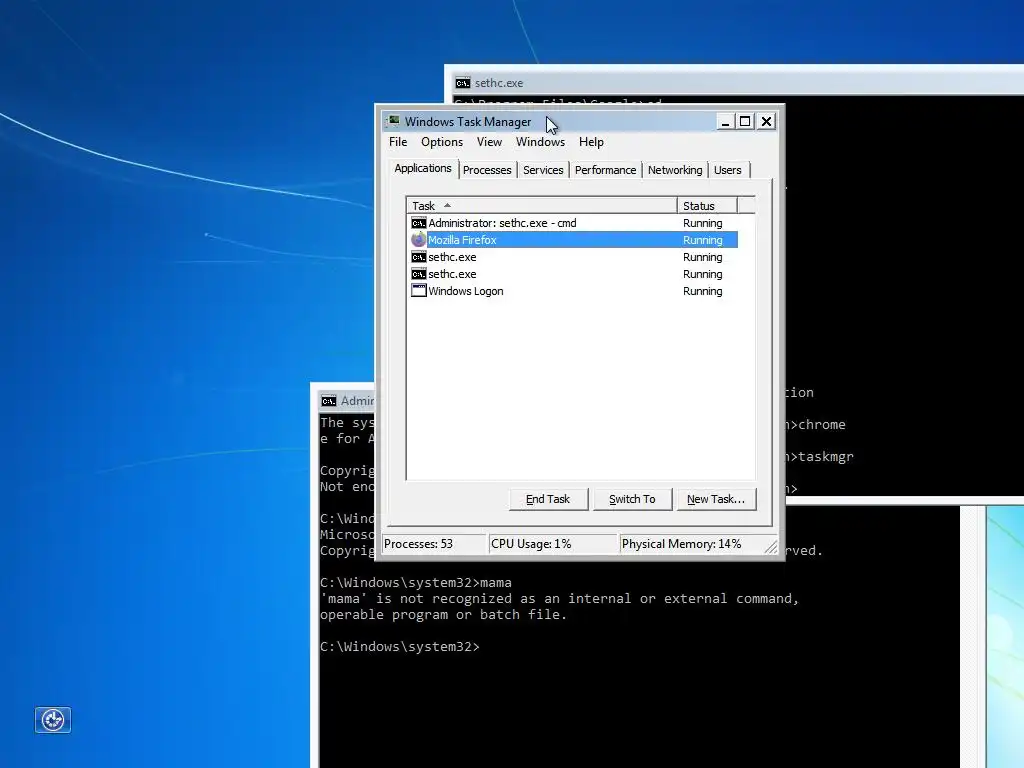Switch to the Networking tab
This screenshot has height=768, width=1024.
[675, 170]
